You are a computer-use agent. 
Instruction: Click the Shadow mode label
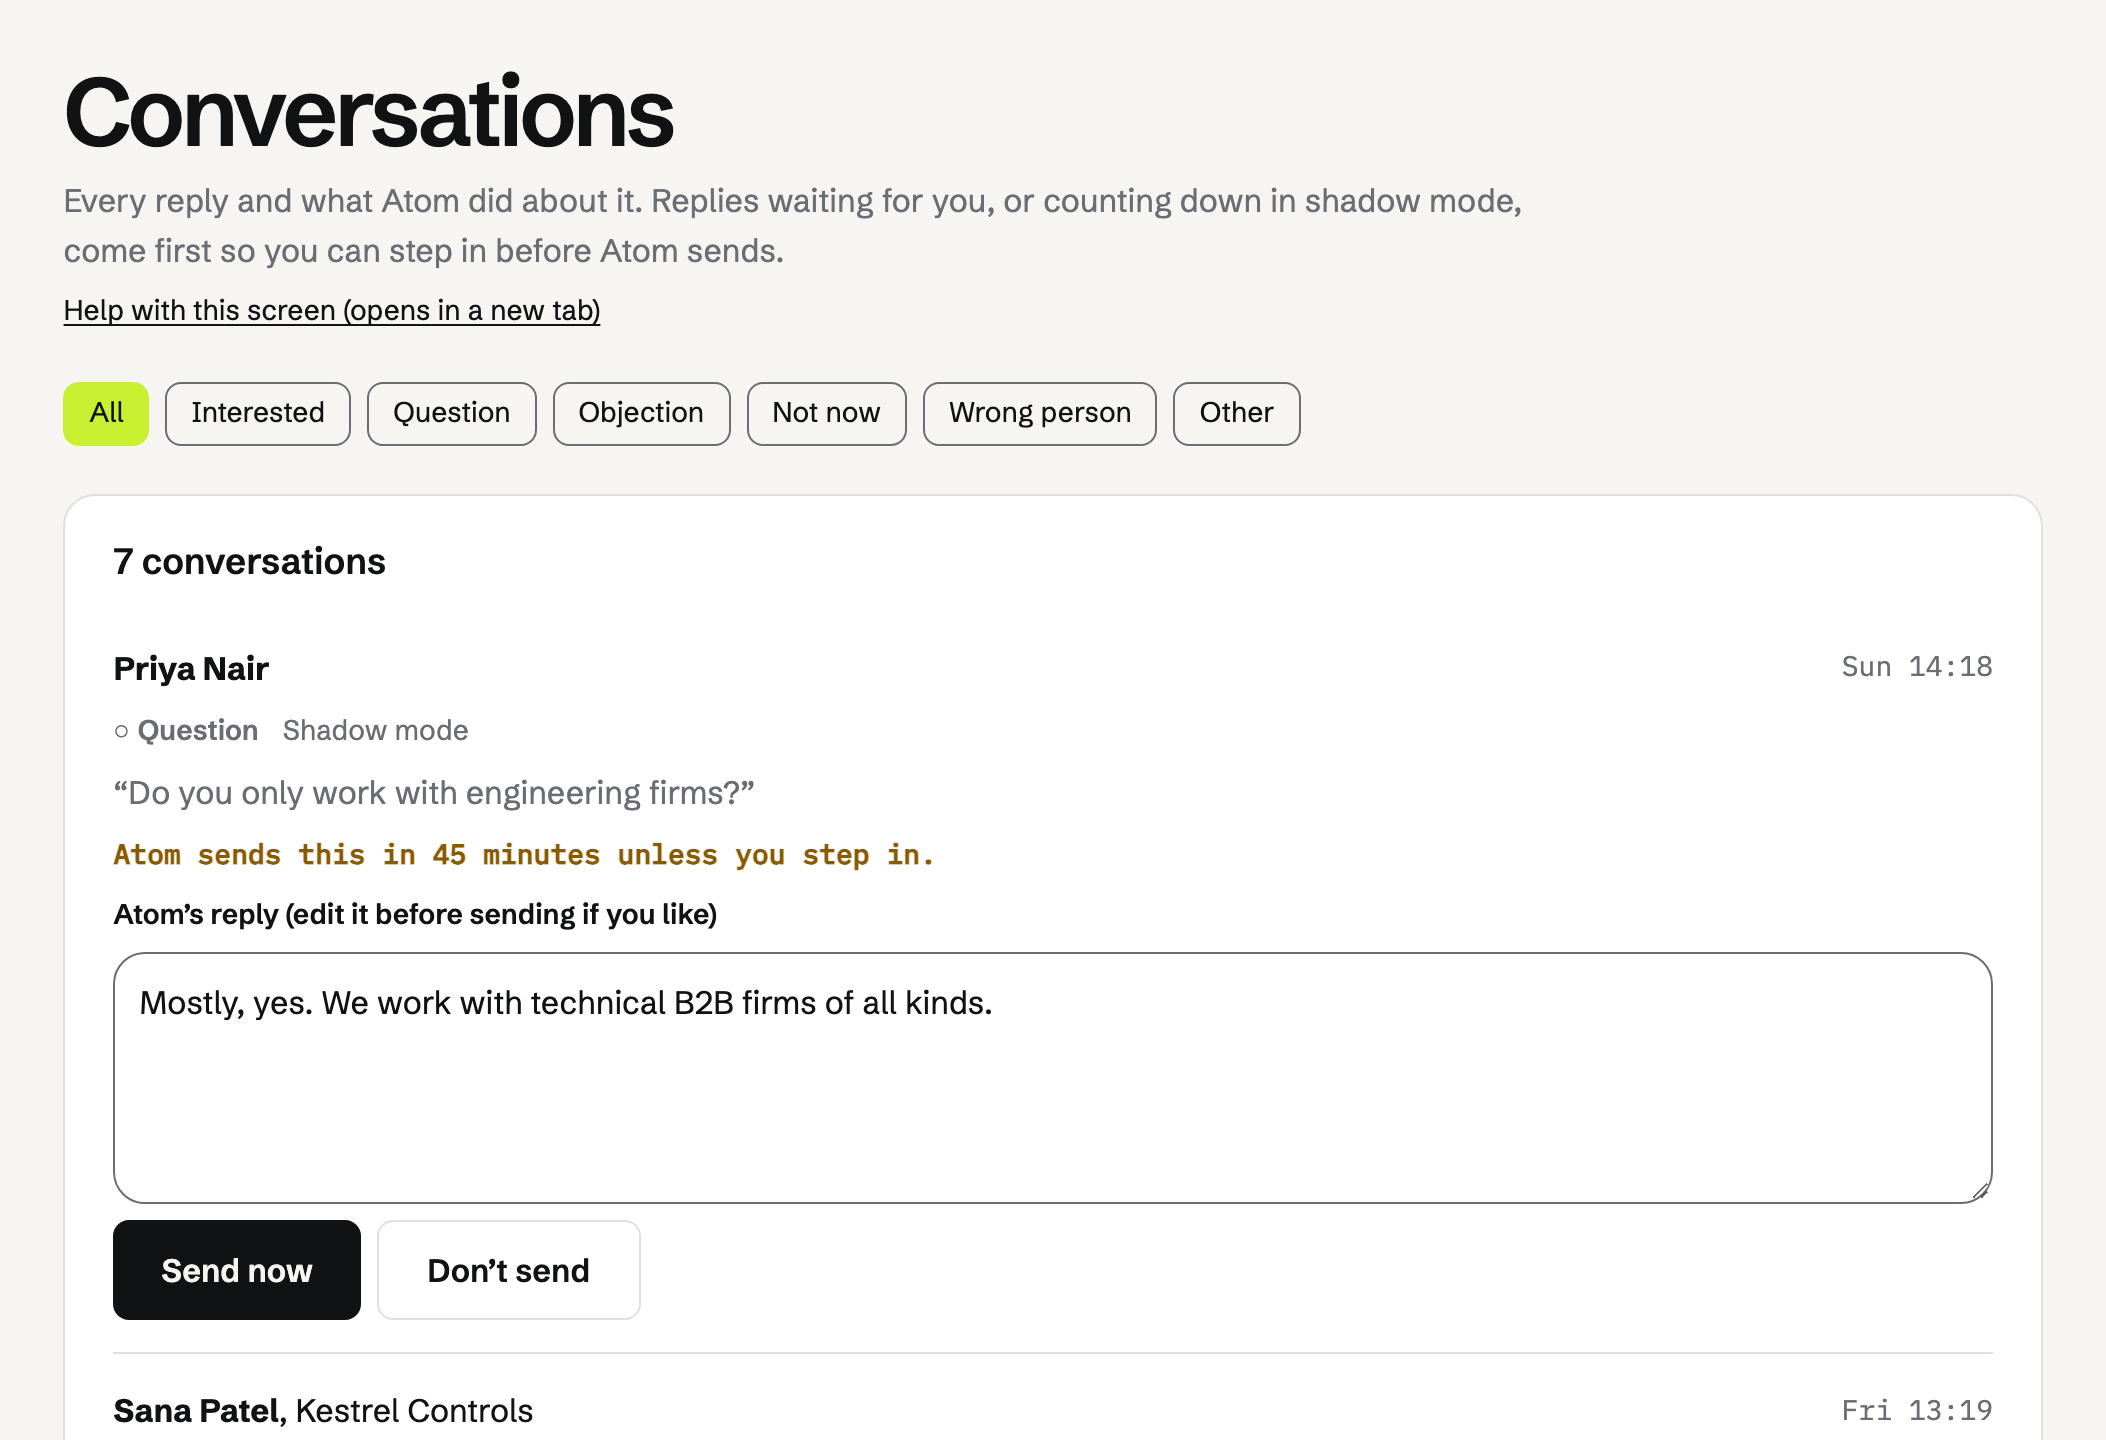(x=375, y=731)
